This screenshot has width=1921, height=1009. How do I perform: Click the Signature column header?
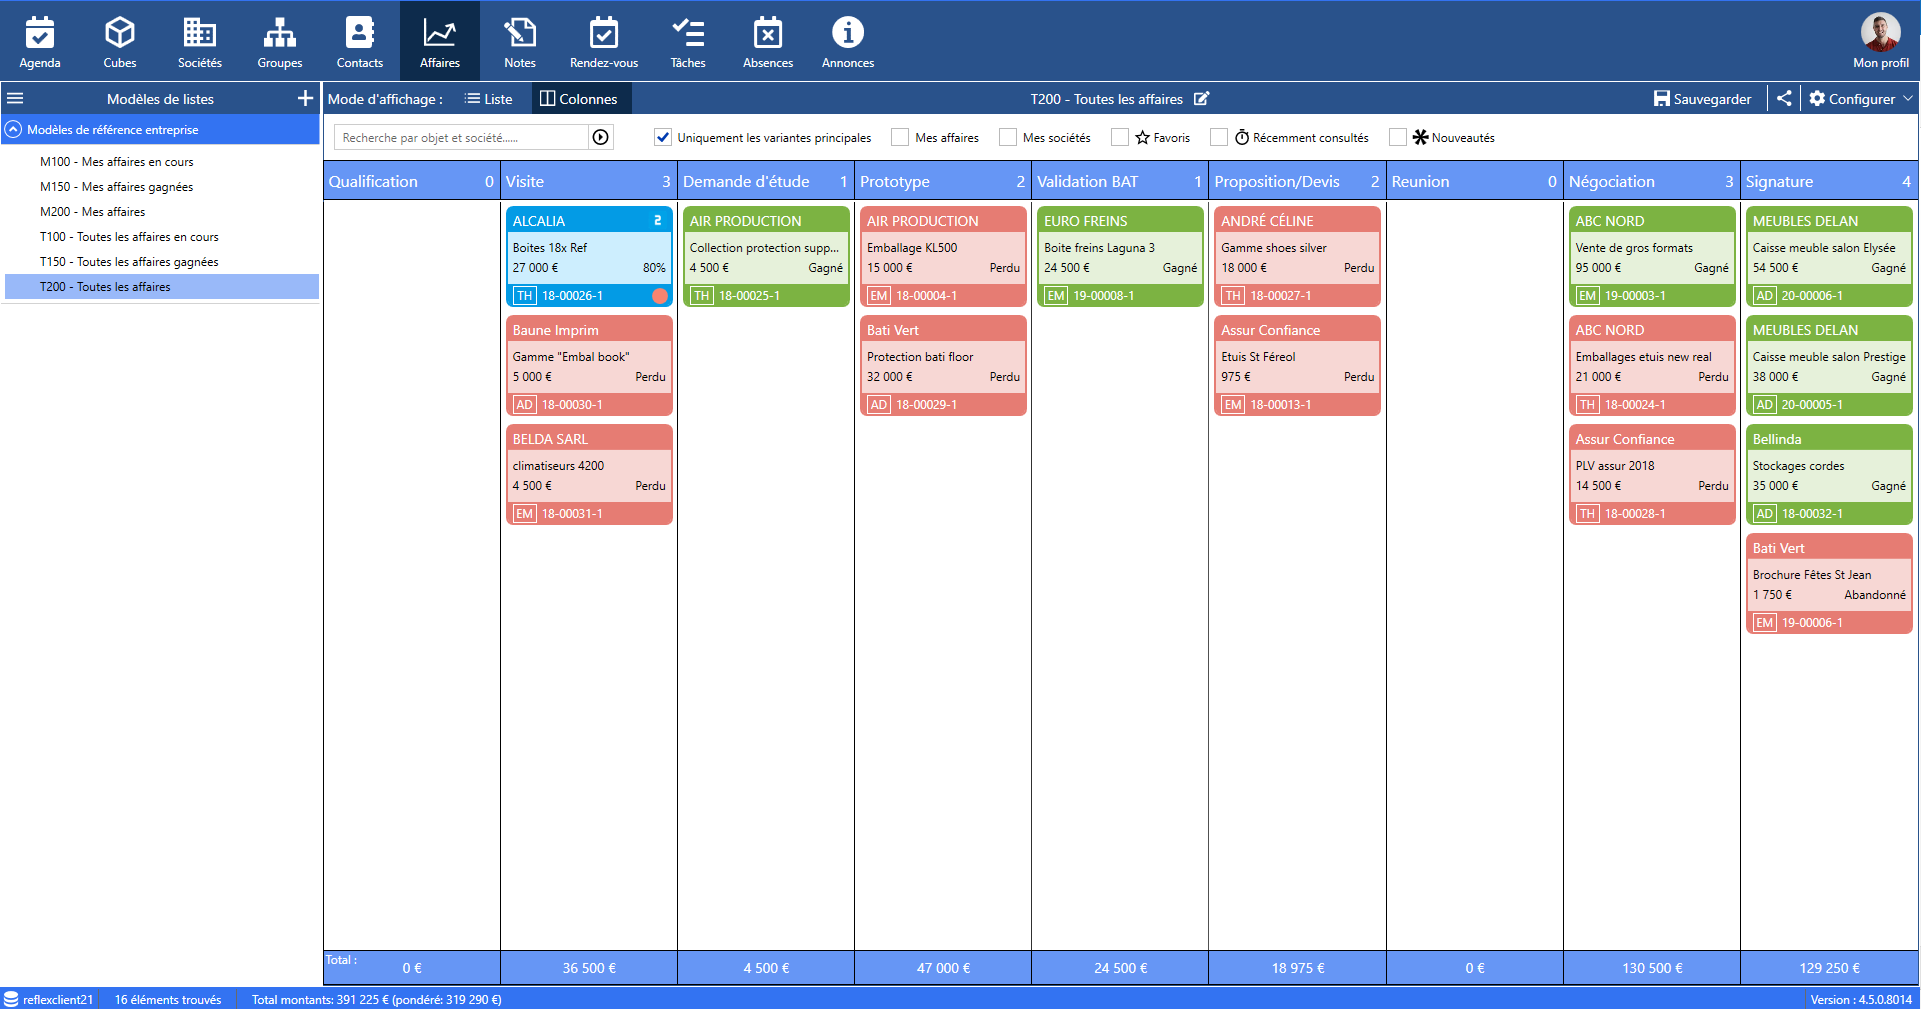(x=1828, y=181)
